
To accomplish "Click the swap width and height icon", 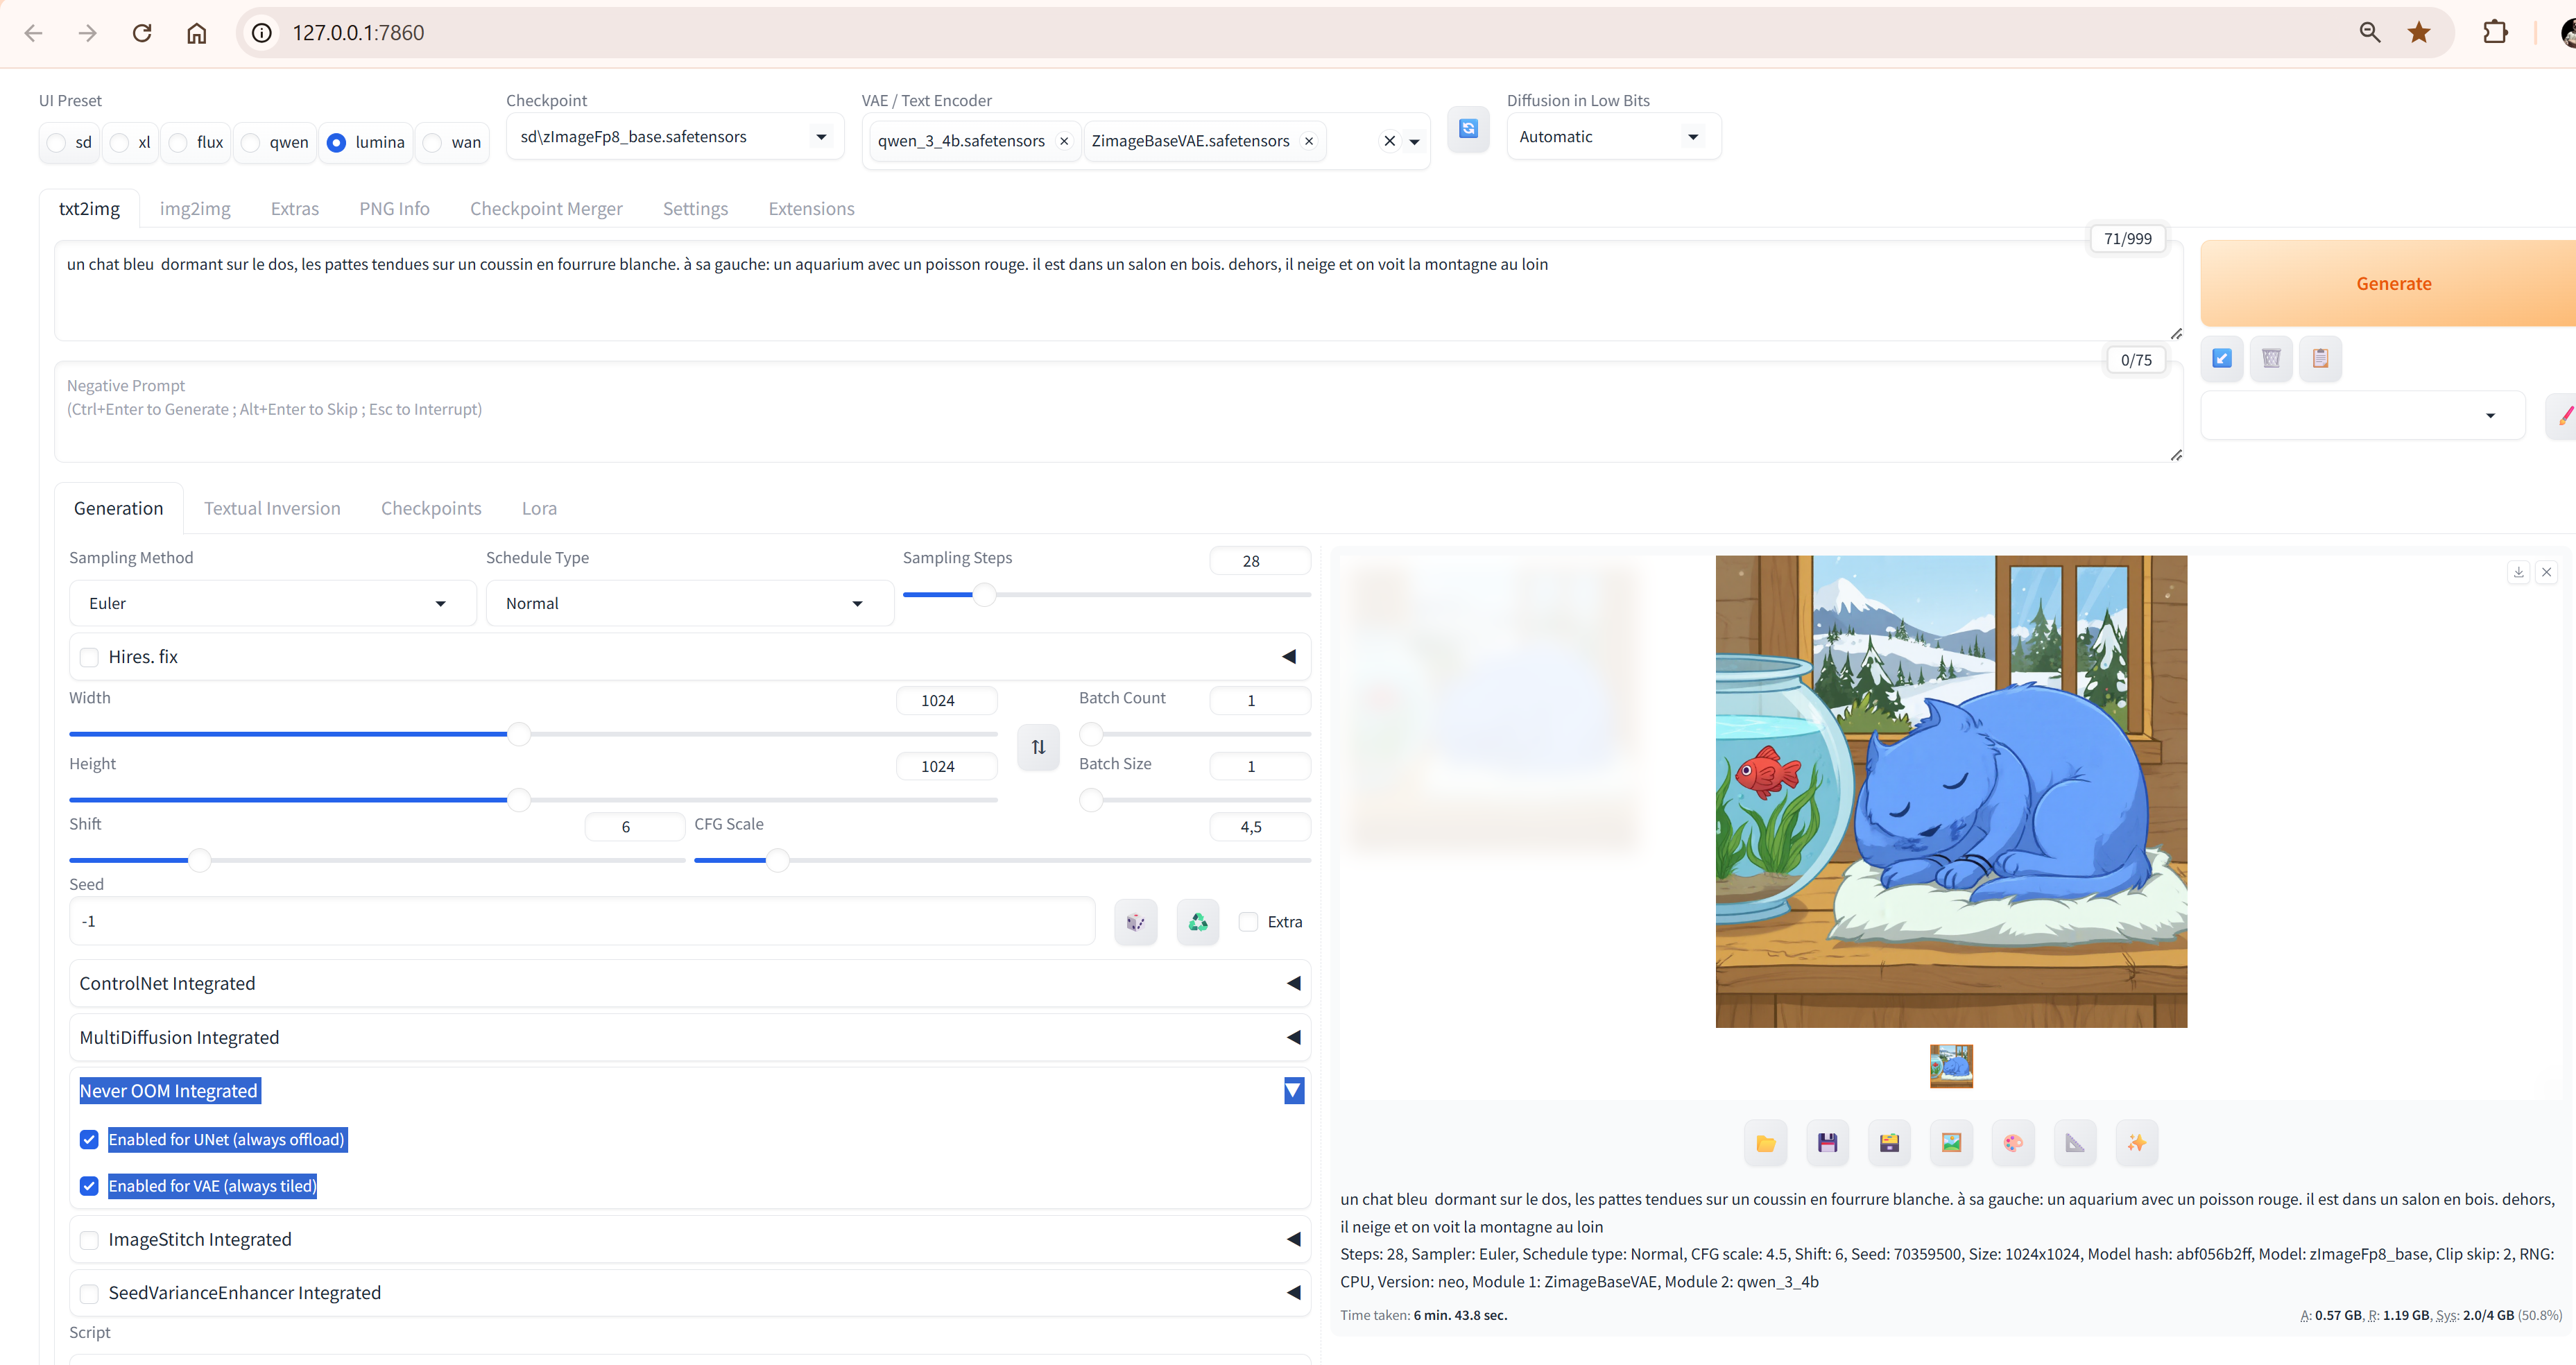I will coord(1038,746).
